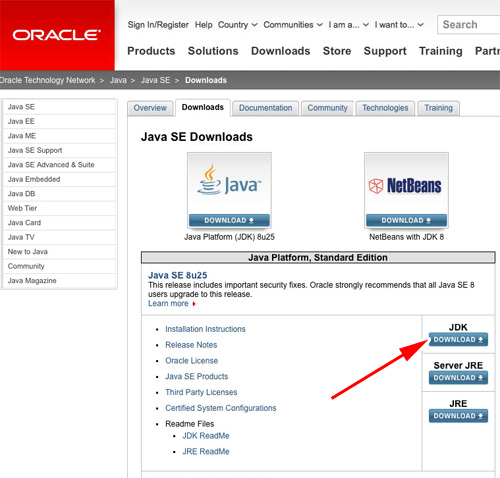
Task: Open the JRE ReadMe link
Action: click(x=206, y=452)
